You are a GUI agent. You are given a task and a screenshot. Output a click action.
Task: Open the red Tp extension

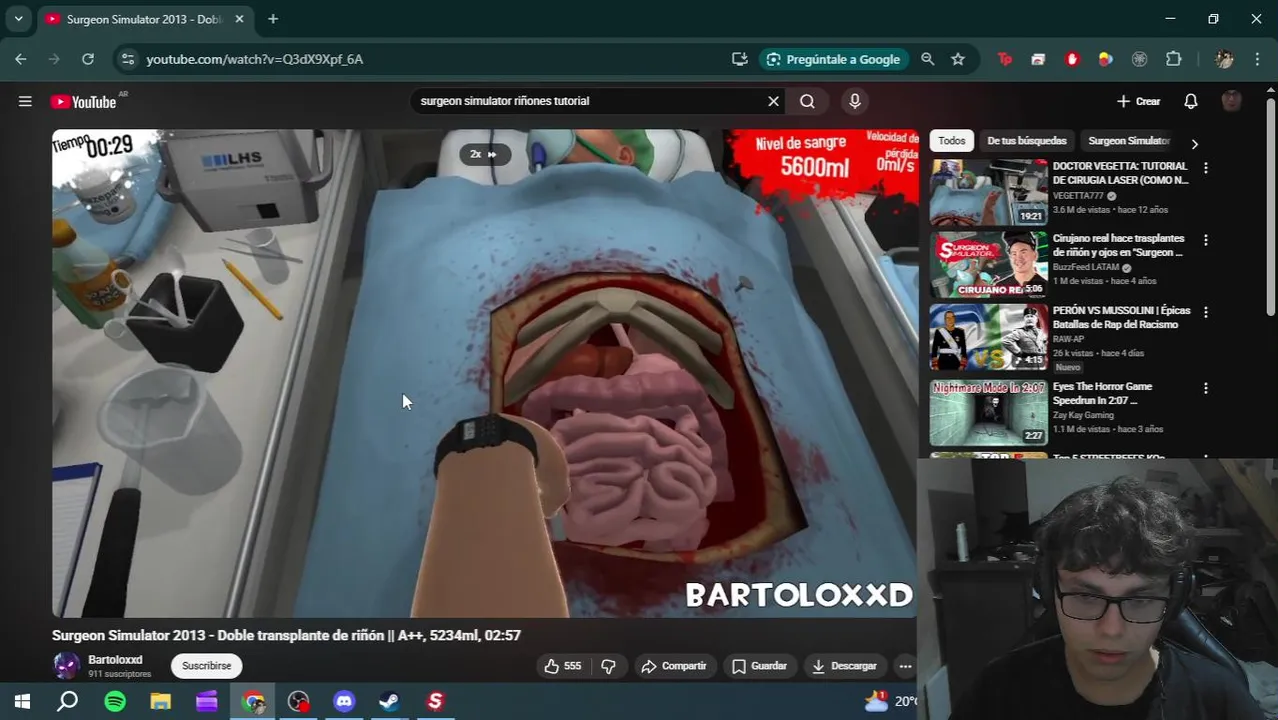click(x=1005, y=59)
